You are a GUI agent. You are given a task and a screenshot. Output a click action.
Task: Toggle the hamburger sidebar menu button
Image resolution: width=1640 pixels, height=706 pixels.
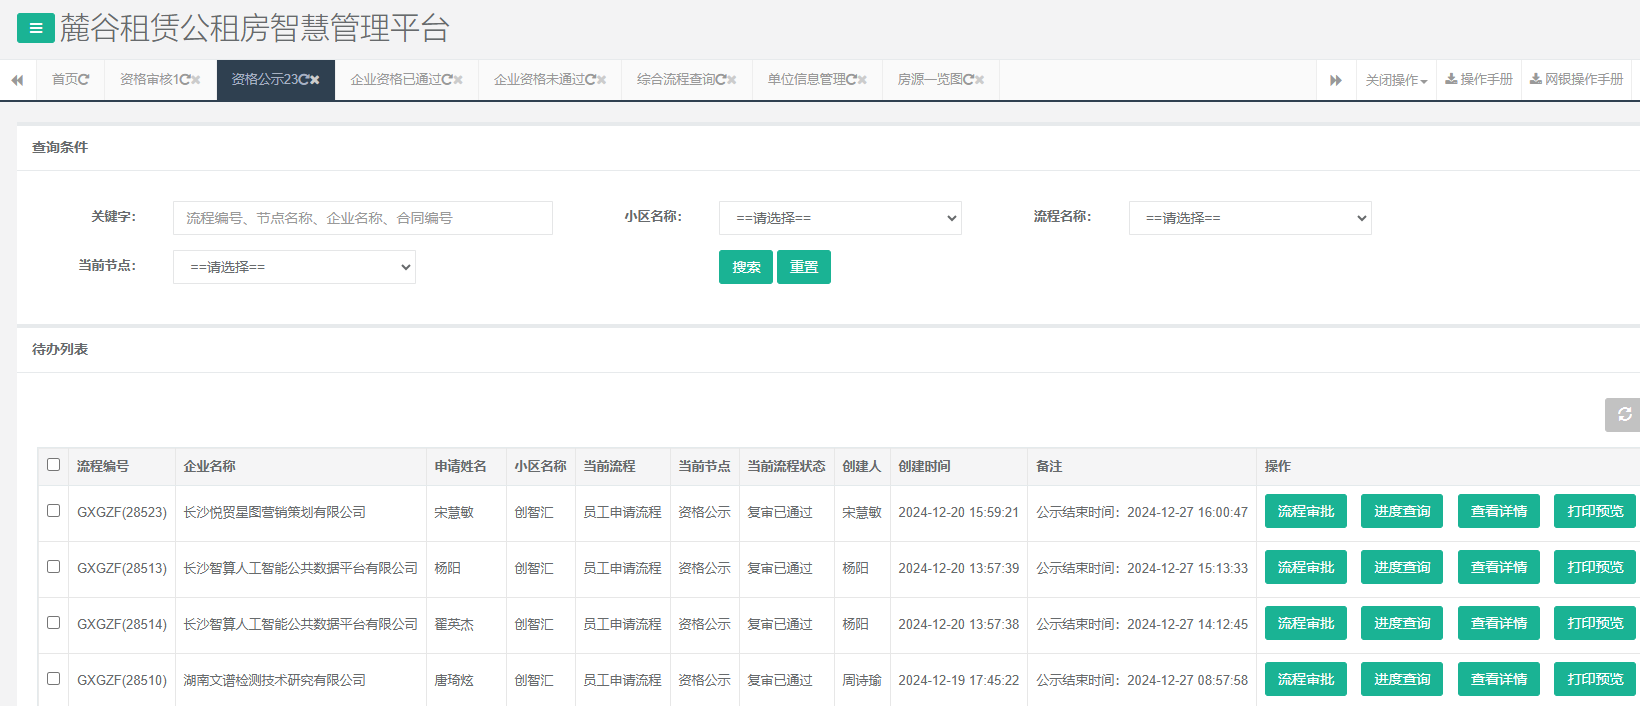coord(35,28)
